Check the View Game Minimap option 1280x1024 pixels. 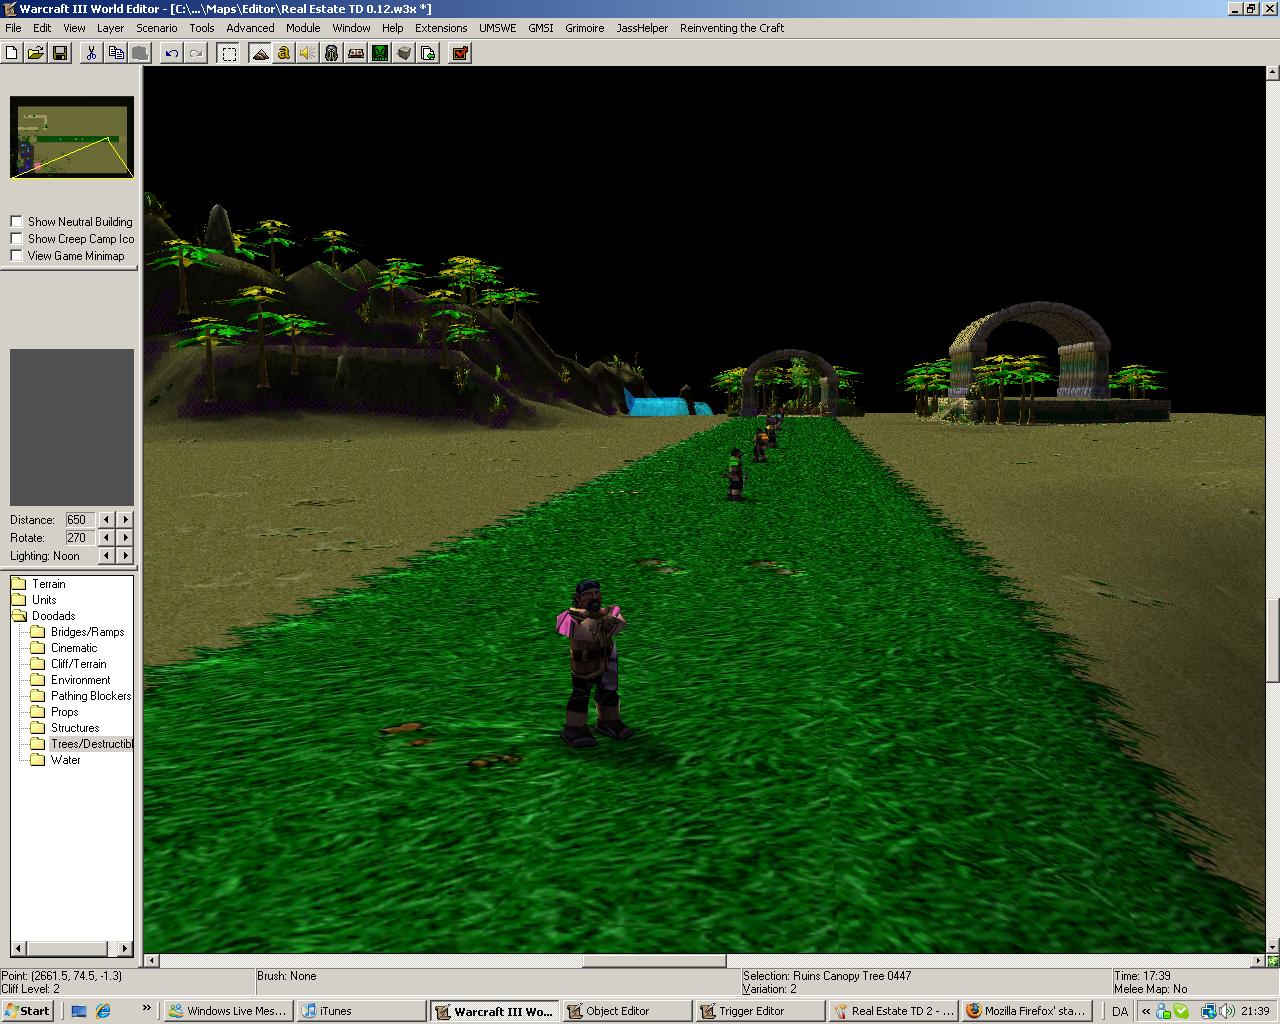16,256
